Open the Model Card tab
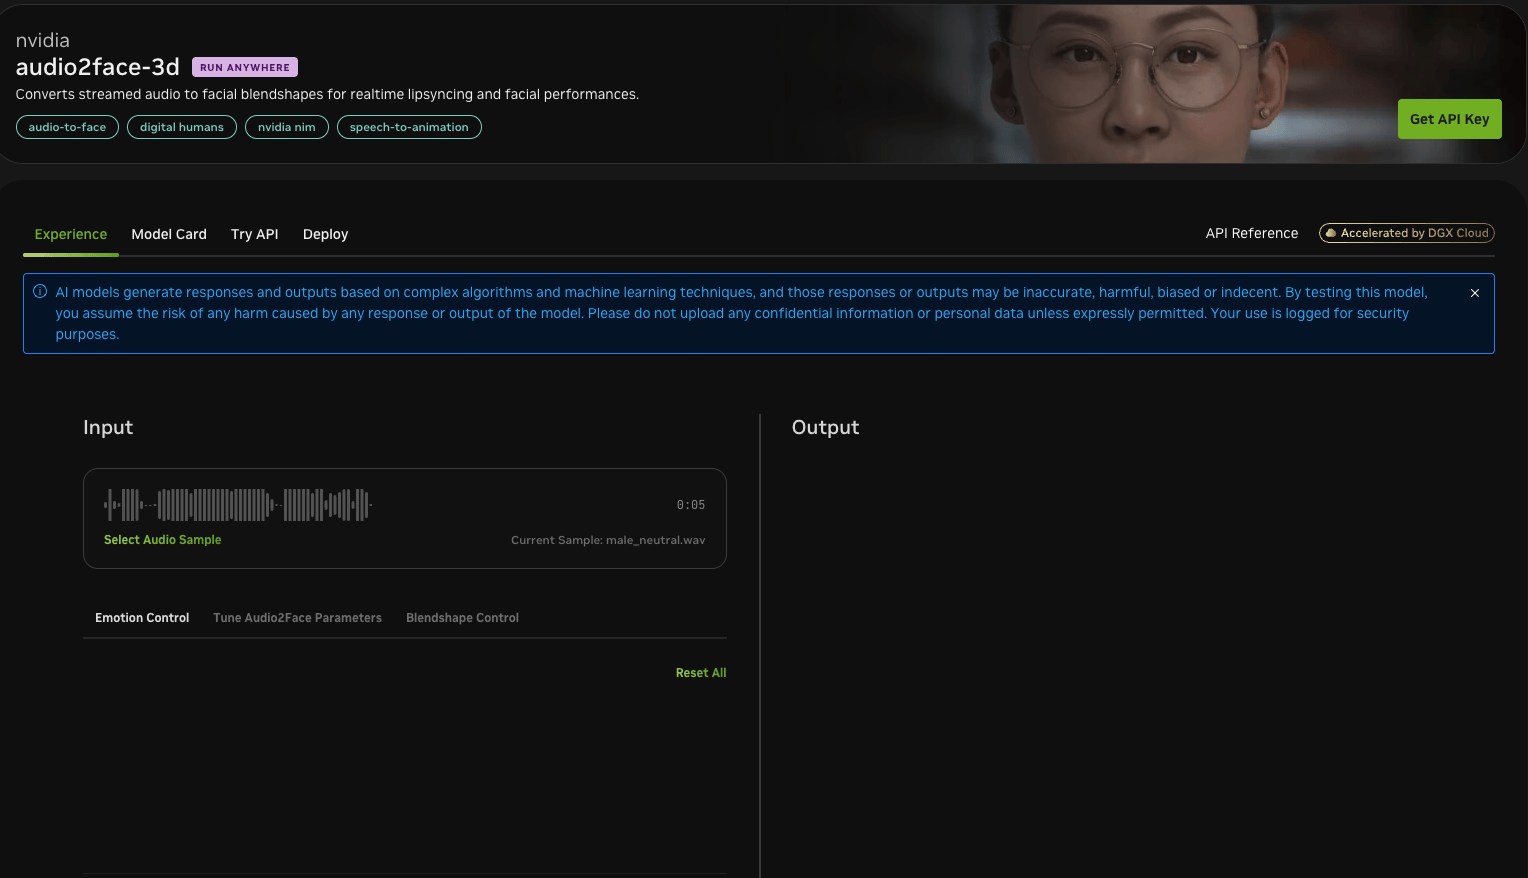This screenshot has height=878, width=1528. [169, 234]
